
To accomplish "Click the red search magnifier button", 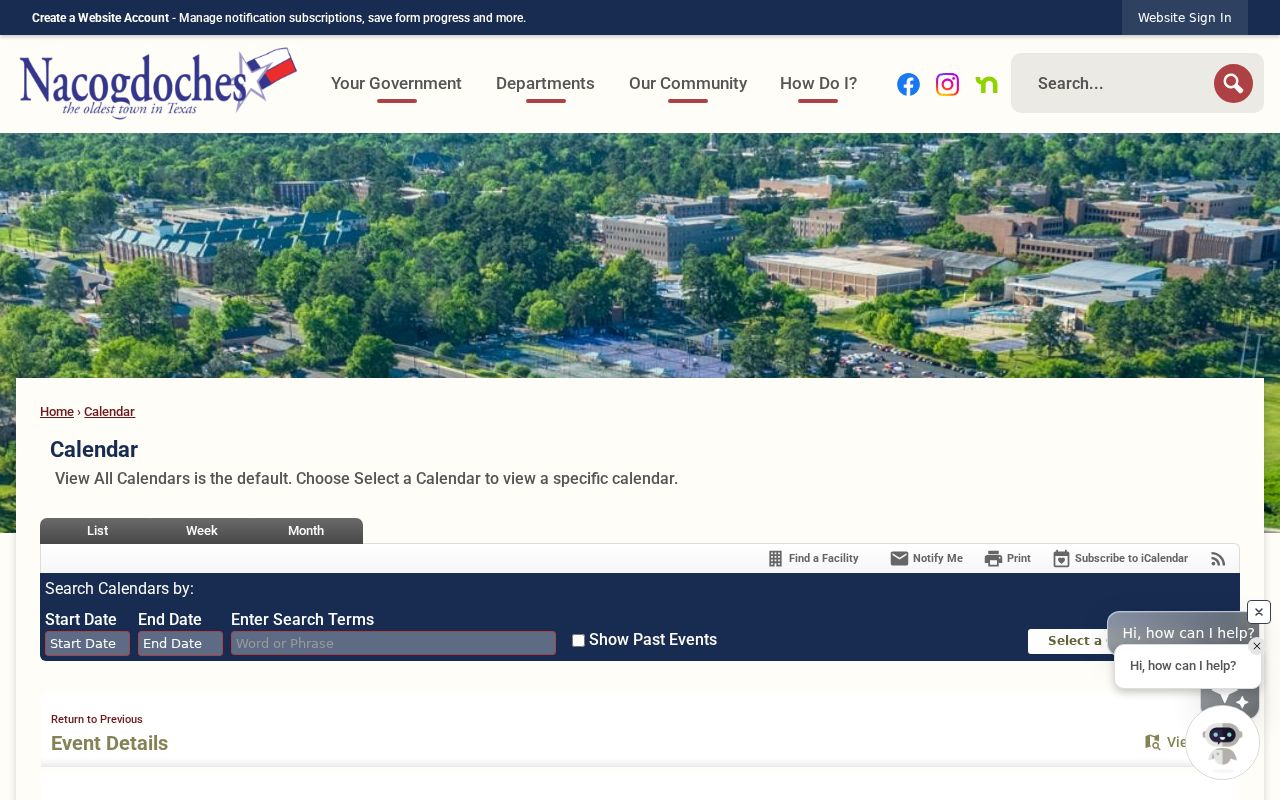I will click(1233, 83).
